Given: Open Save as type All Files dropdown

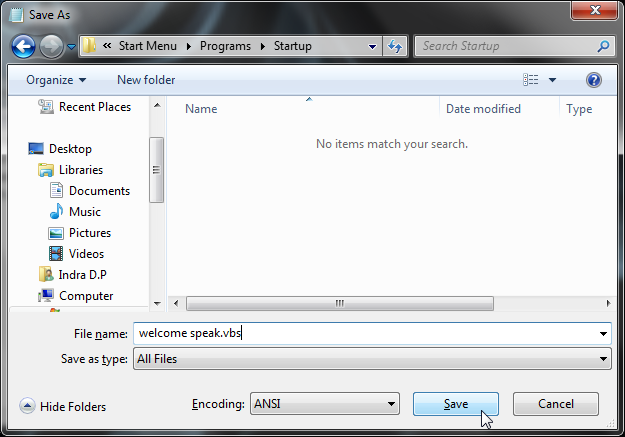Looking at the screenshot, I should click(372, 359).
